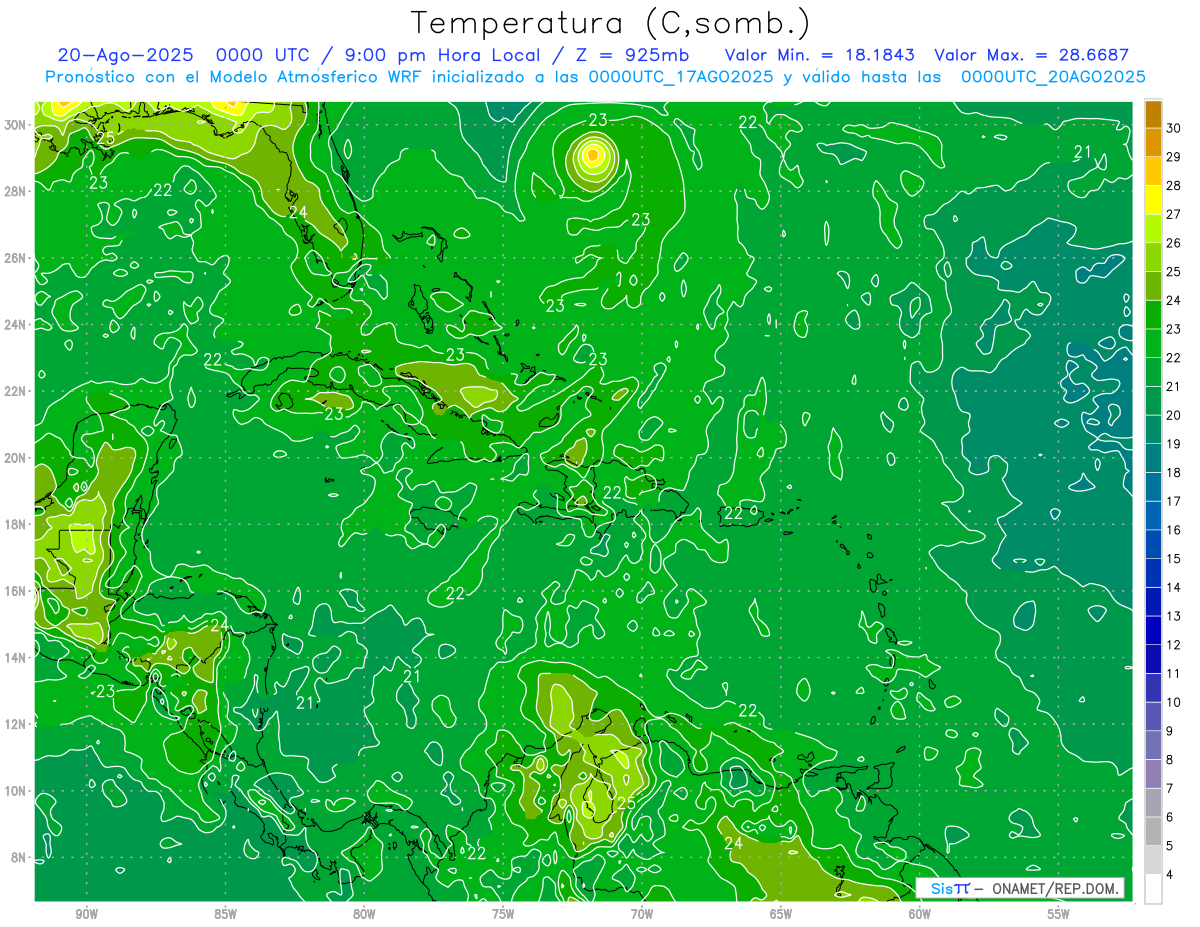Click the '26N' latitude axis label
This screenshot has height=927, width=1200.
pos(15,258)
